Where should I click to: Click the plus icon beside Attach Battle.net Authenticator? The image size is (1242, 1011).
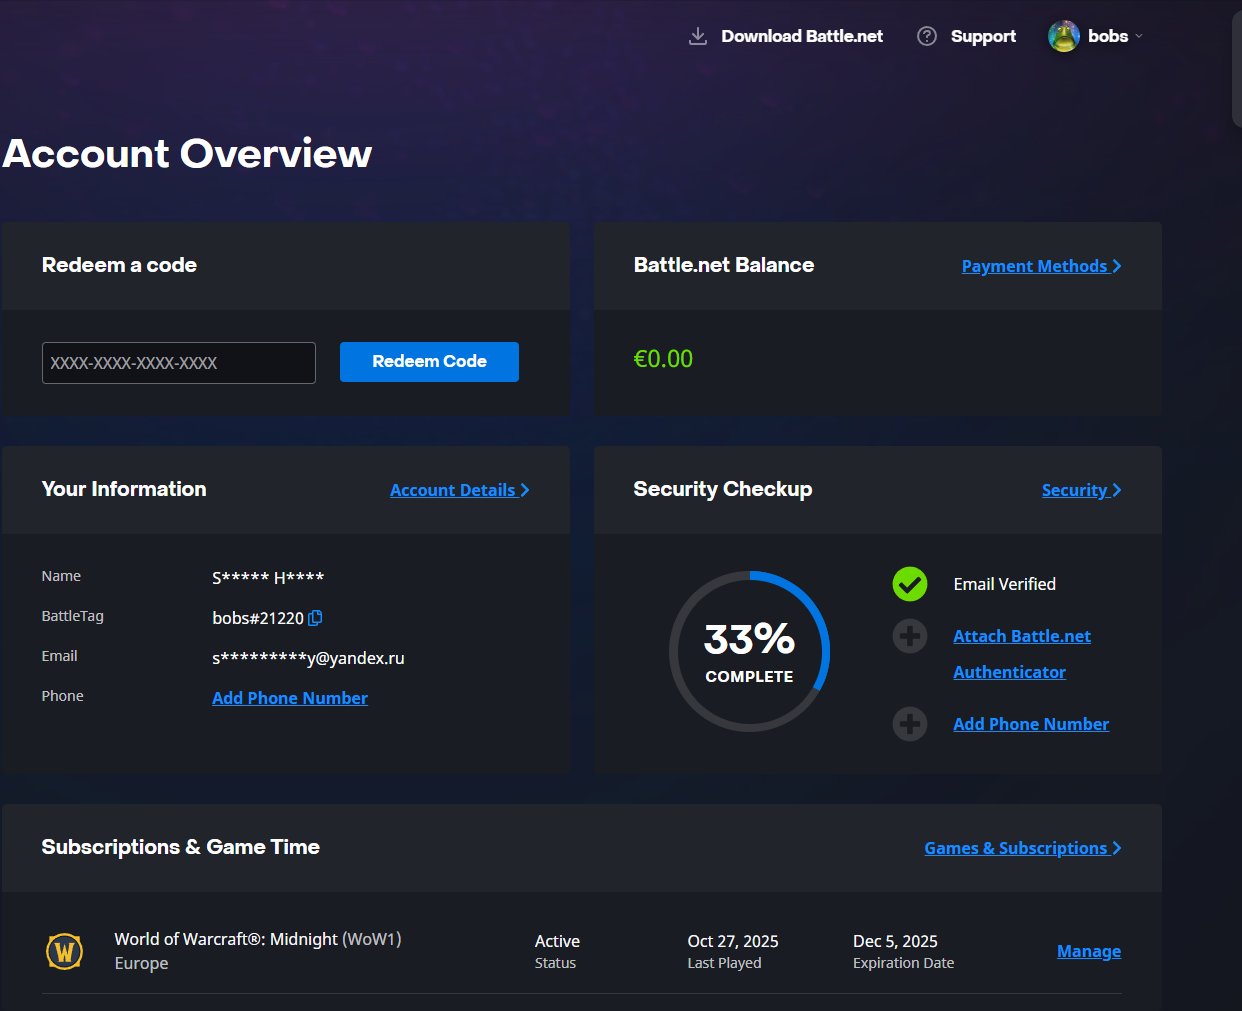click(x=910, y=636)
